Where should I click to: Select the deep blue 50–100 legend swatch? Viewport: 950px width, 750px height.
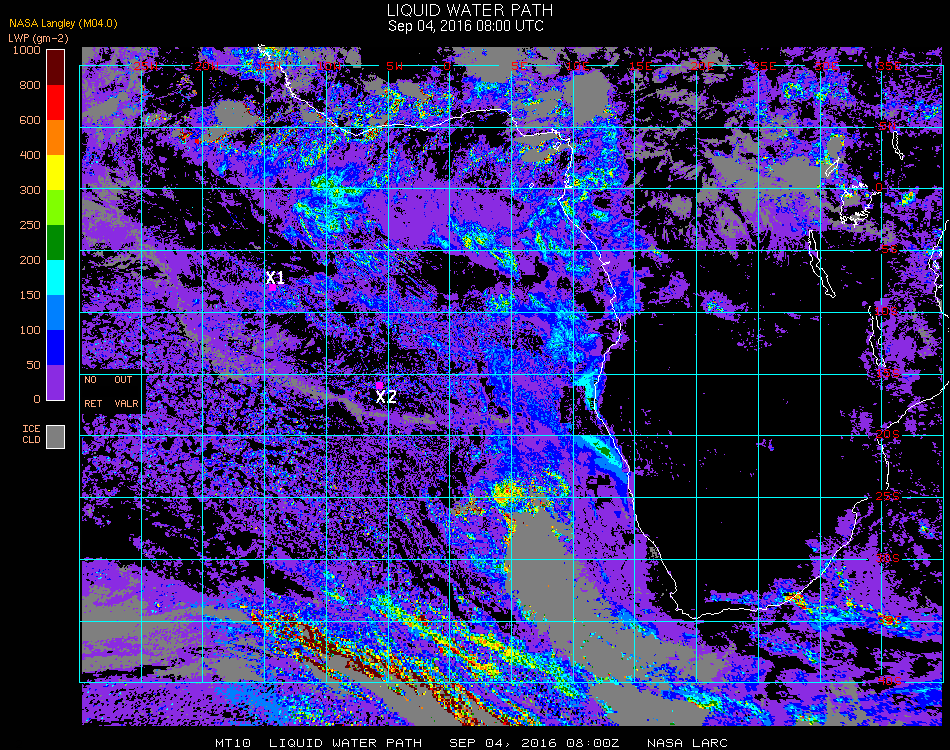click(56, 347)
